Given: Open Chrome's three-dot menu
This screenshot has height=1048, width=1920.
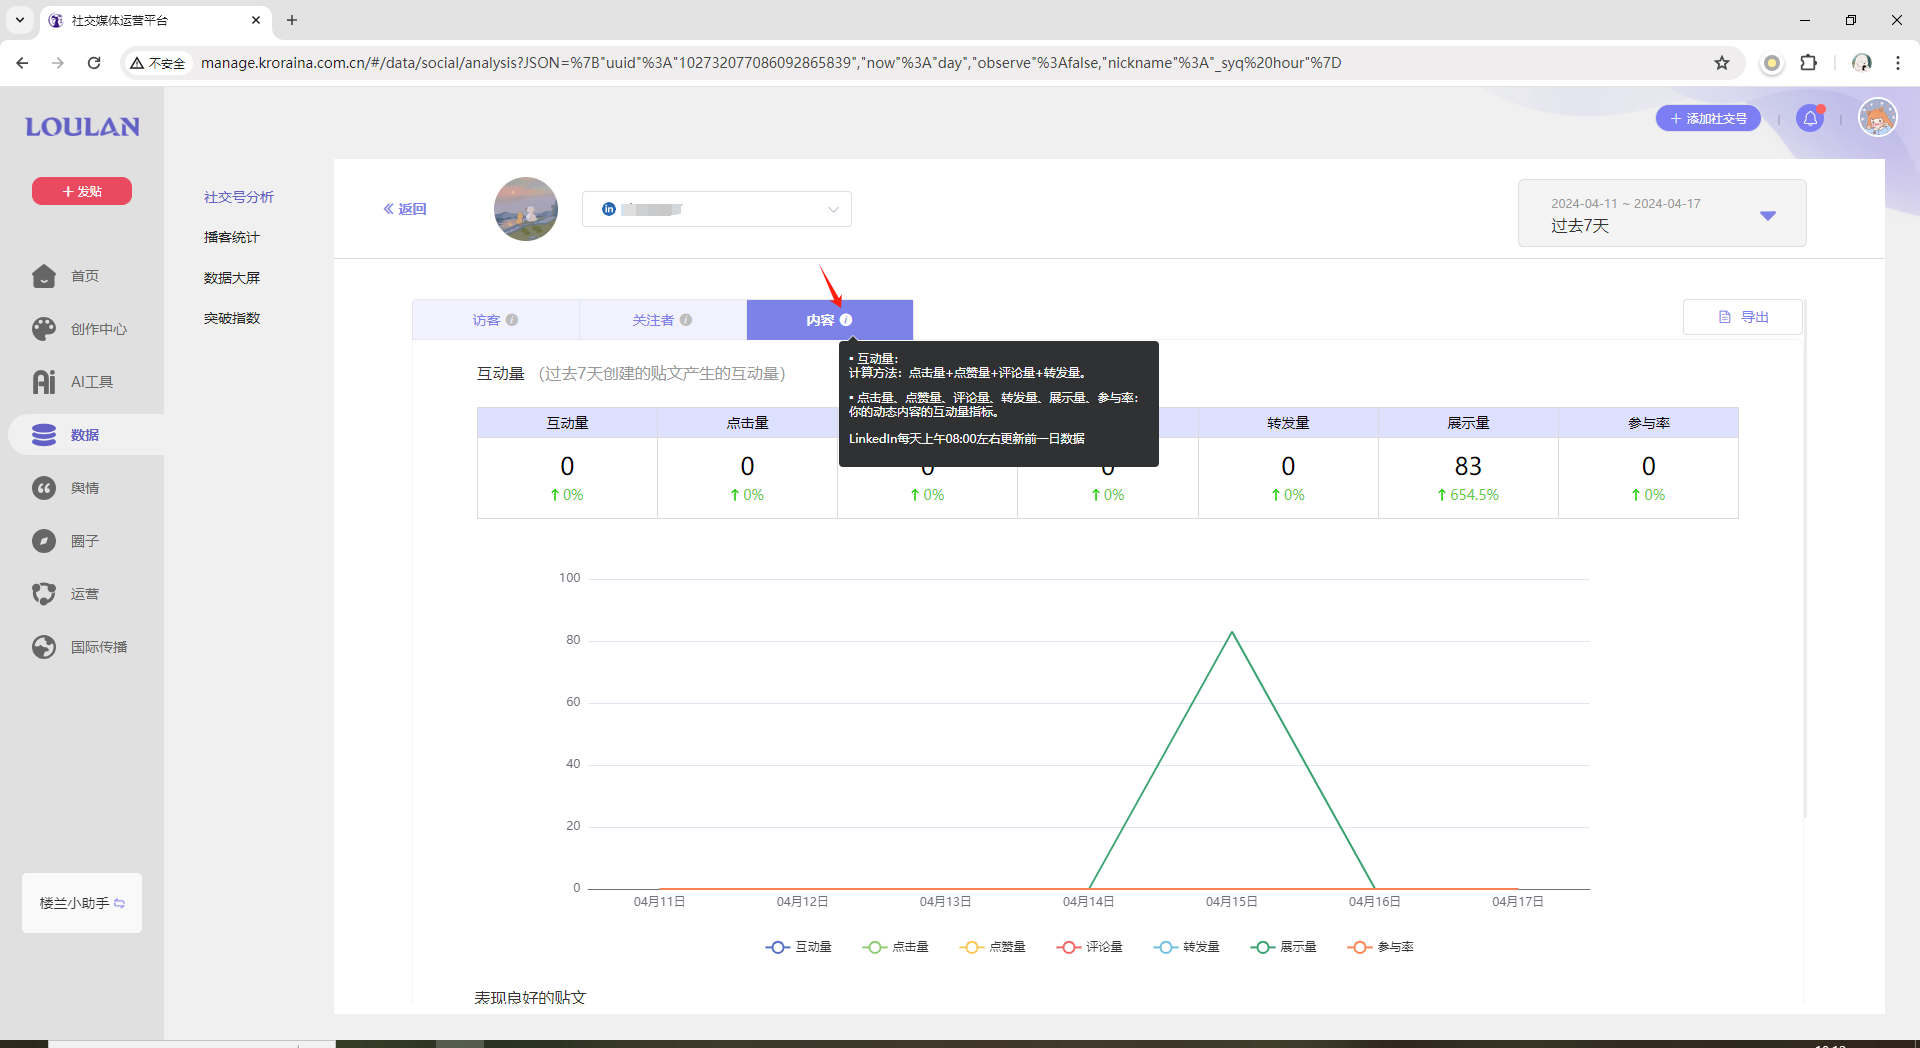Looking at the screenshot, I should (1897, 63).
